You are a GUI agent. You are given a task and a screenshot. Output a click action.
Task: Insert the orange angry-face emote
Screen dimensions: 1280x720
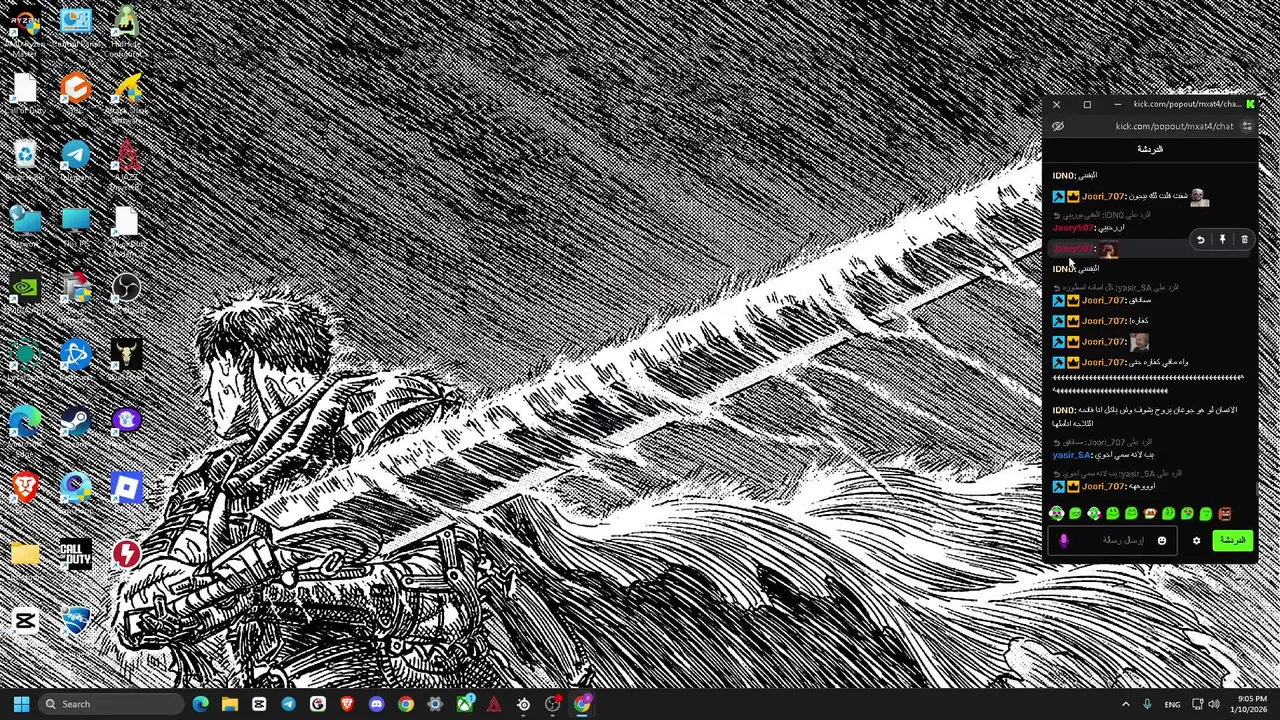1224,513
